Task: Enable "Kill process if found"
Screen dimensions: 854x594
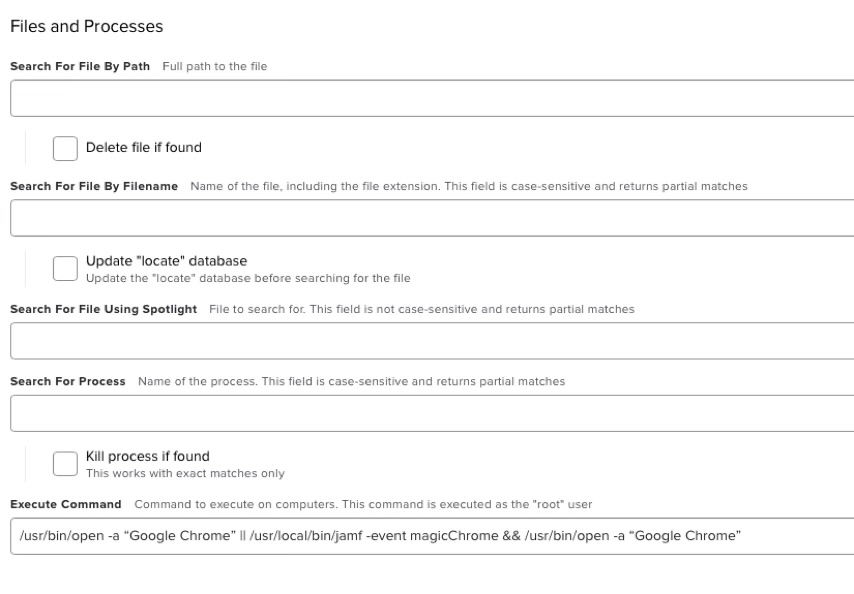Action: (x=65, y=463)
